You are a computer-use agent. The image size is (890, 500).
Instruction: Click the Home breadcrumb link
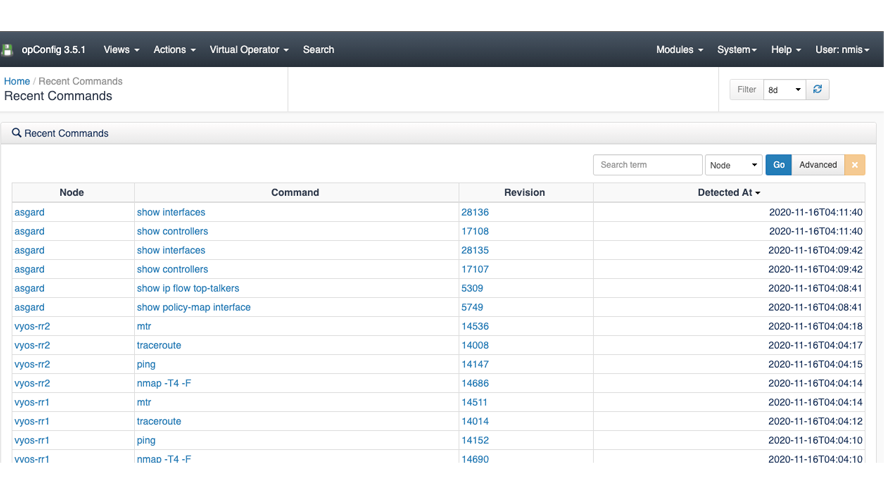click(17, 81)
